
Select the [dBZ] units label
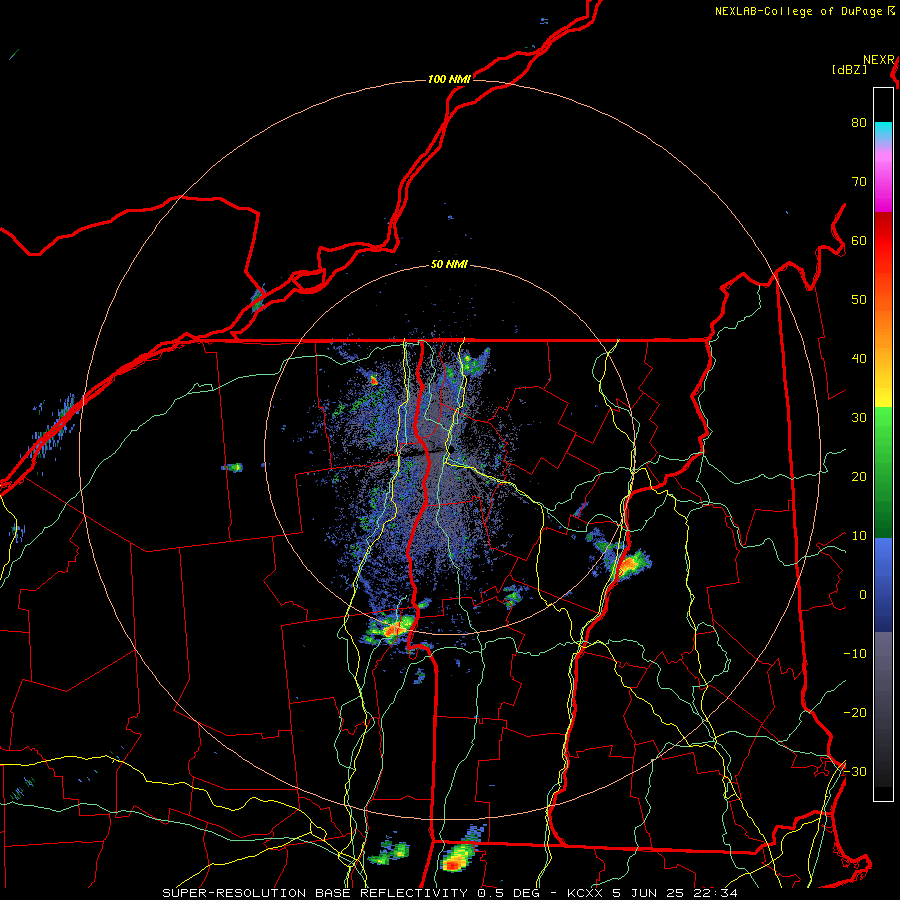[849, 70]
